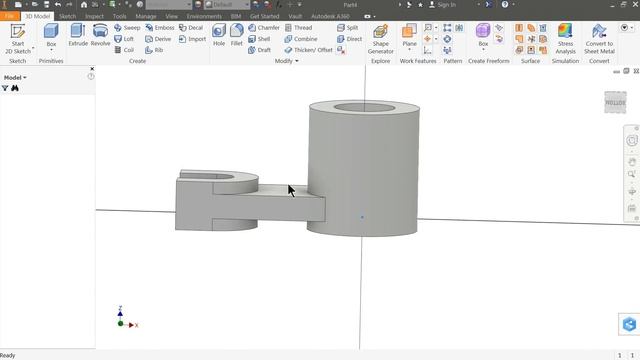Screen dimensions: 640x360
Task: Activate the Extrude tool
Action: (x=78, y=35)
